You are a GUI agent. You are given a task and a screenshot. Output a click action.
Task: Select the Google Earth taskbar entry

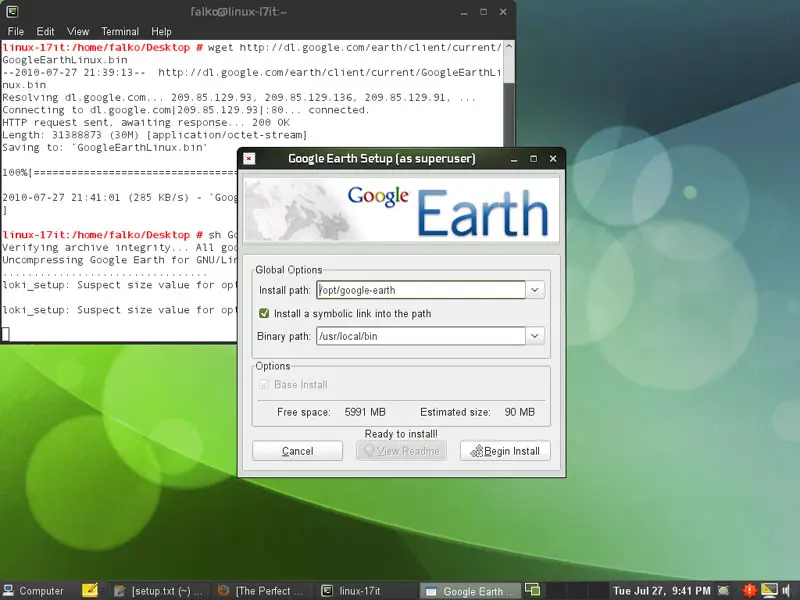tap(469, 591)
